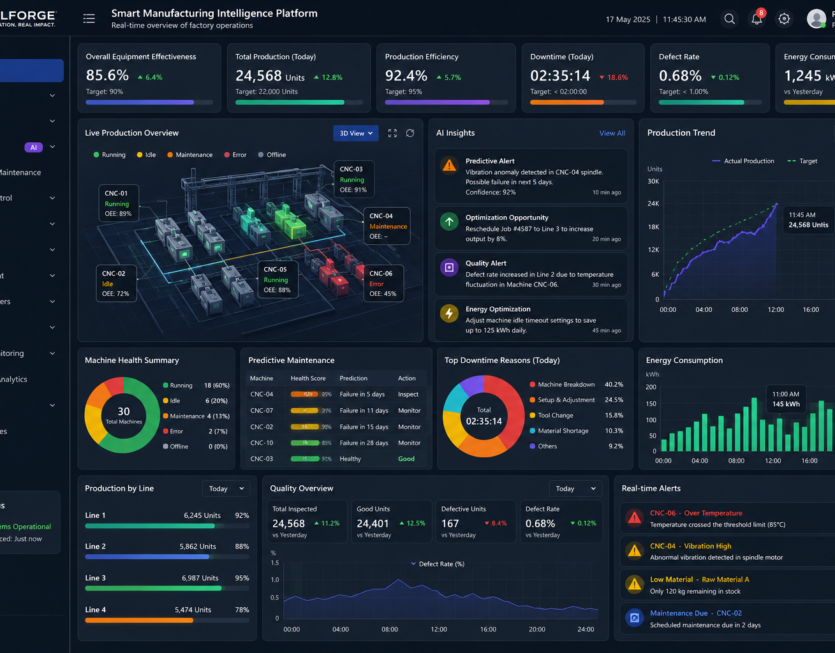Viewport: 835px width, 653px height.
Task: Click View All in AI Insights
Action: click(x=612, y=133)
